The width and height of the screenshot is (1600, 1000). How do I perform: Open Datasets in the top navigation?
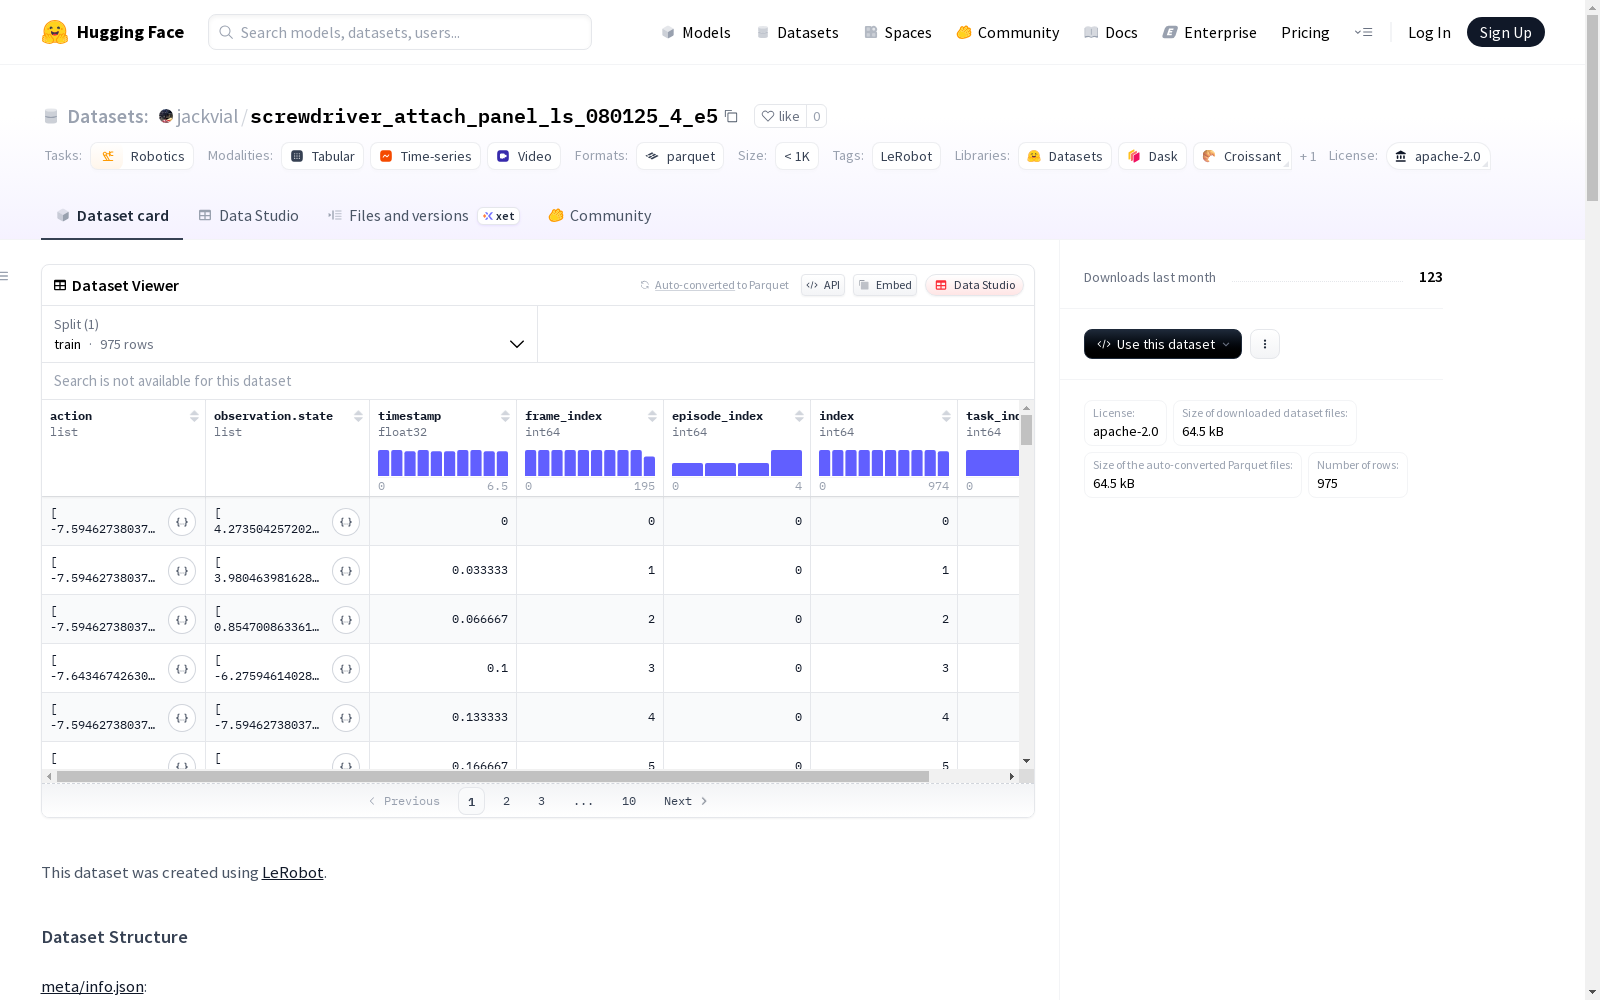pyautogui.click(x=797, y=32)
